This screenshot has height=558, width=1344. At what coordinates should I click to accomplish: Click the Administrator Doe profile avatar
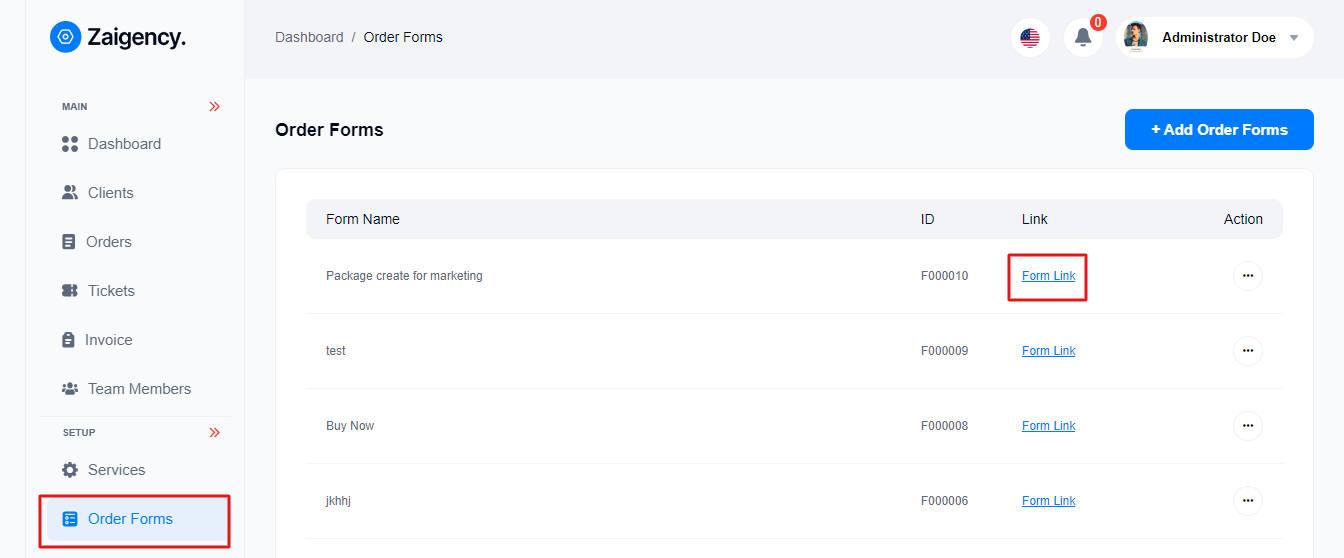click(1135, 37)
